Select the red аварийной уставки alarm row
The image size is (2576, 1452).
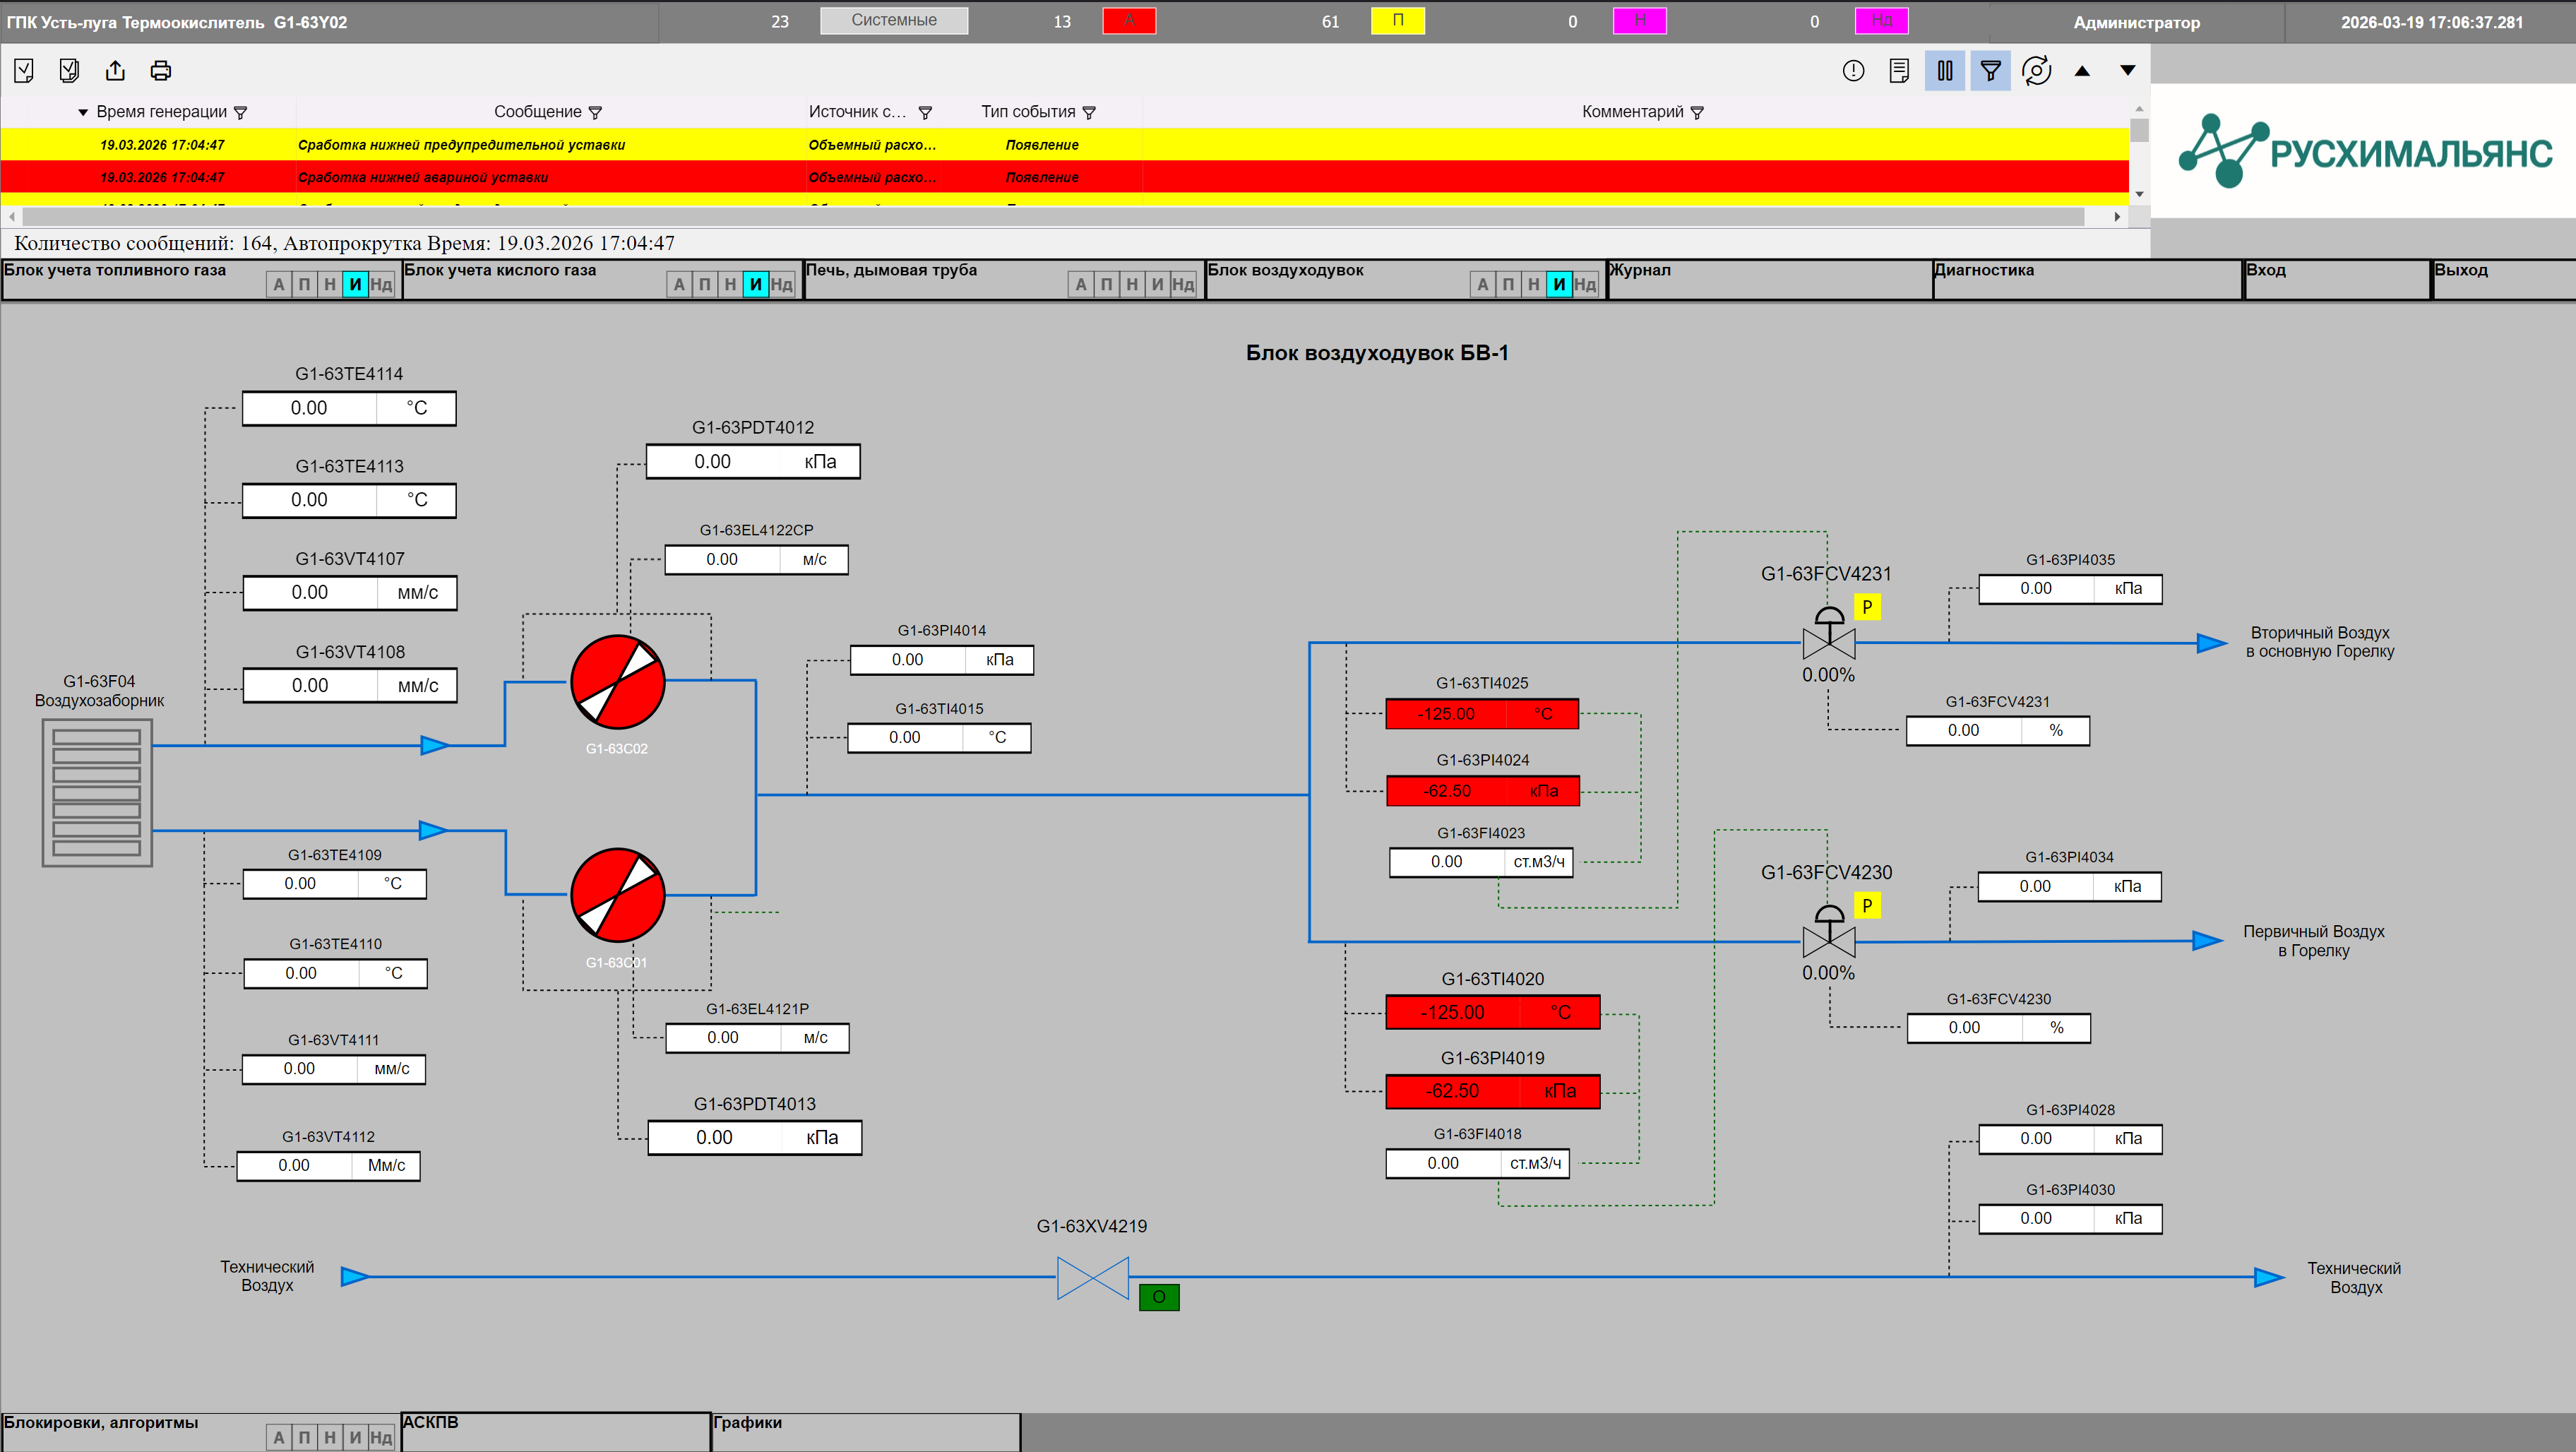click(x=1064, y=177)
